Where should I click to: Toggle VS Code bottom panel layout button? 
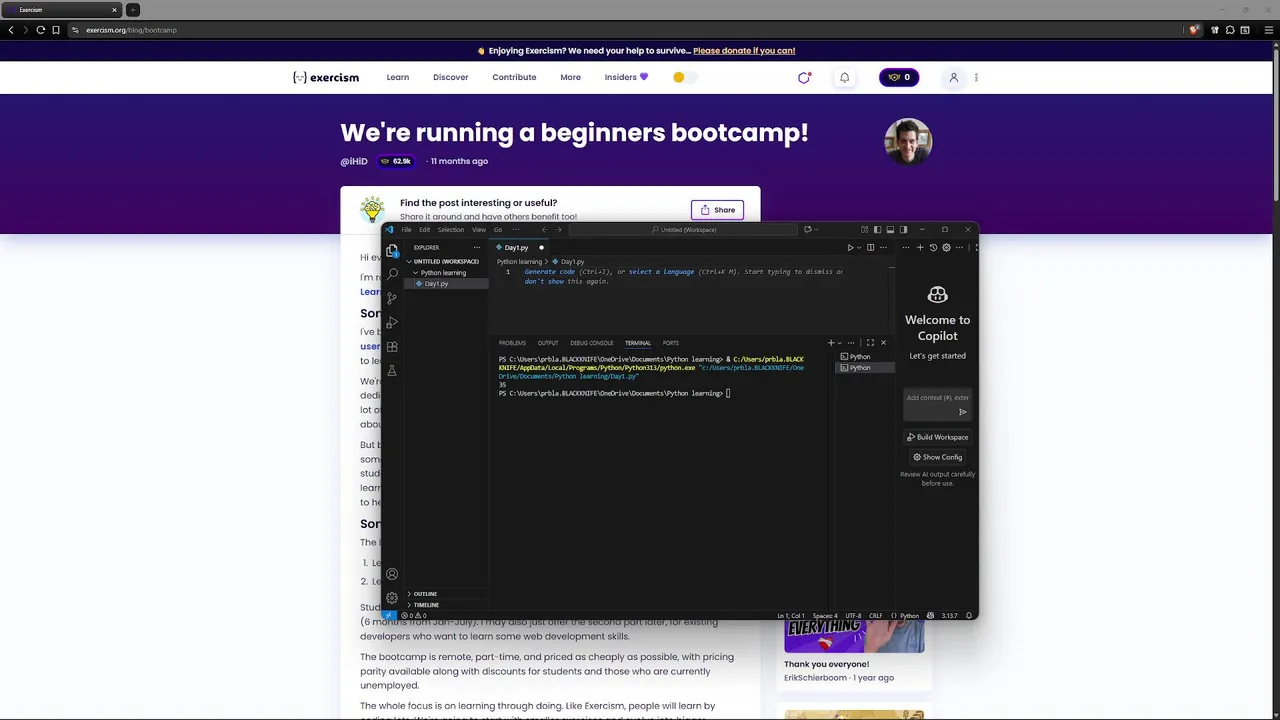890,230
